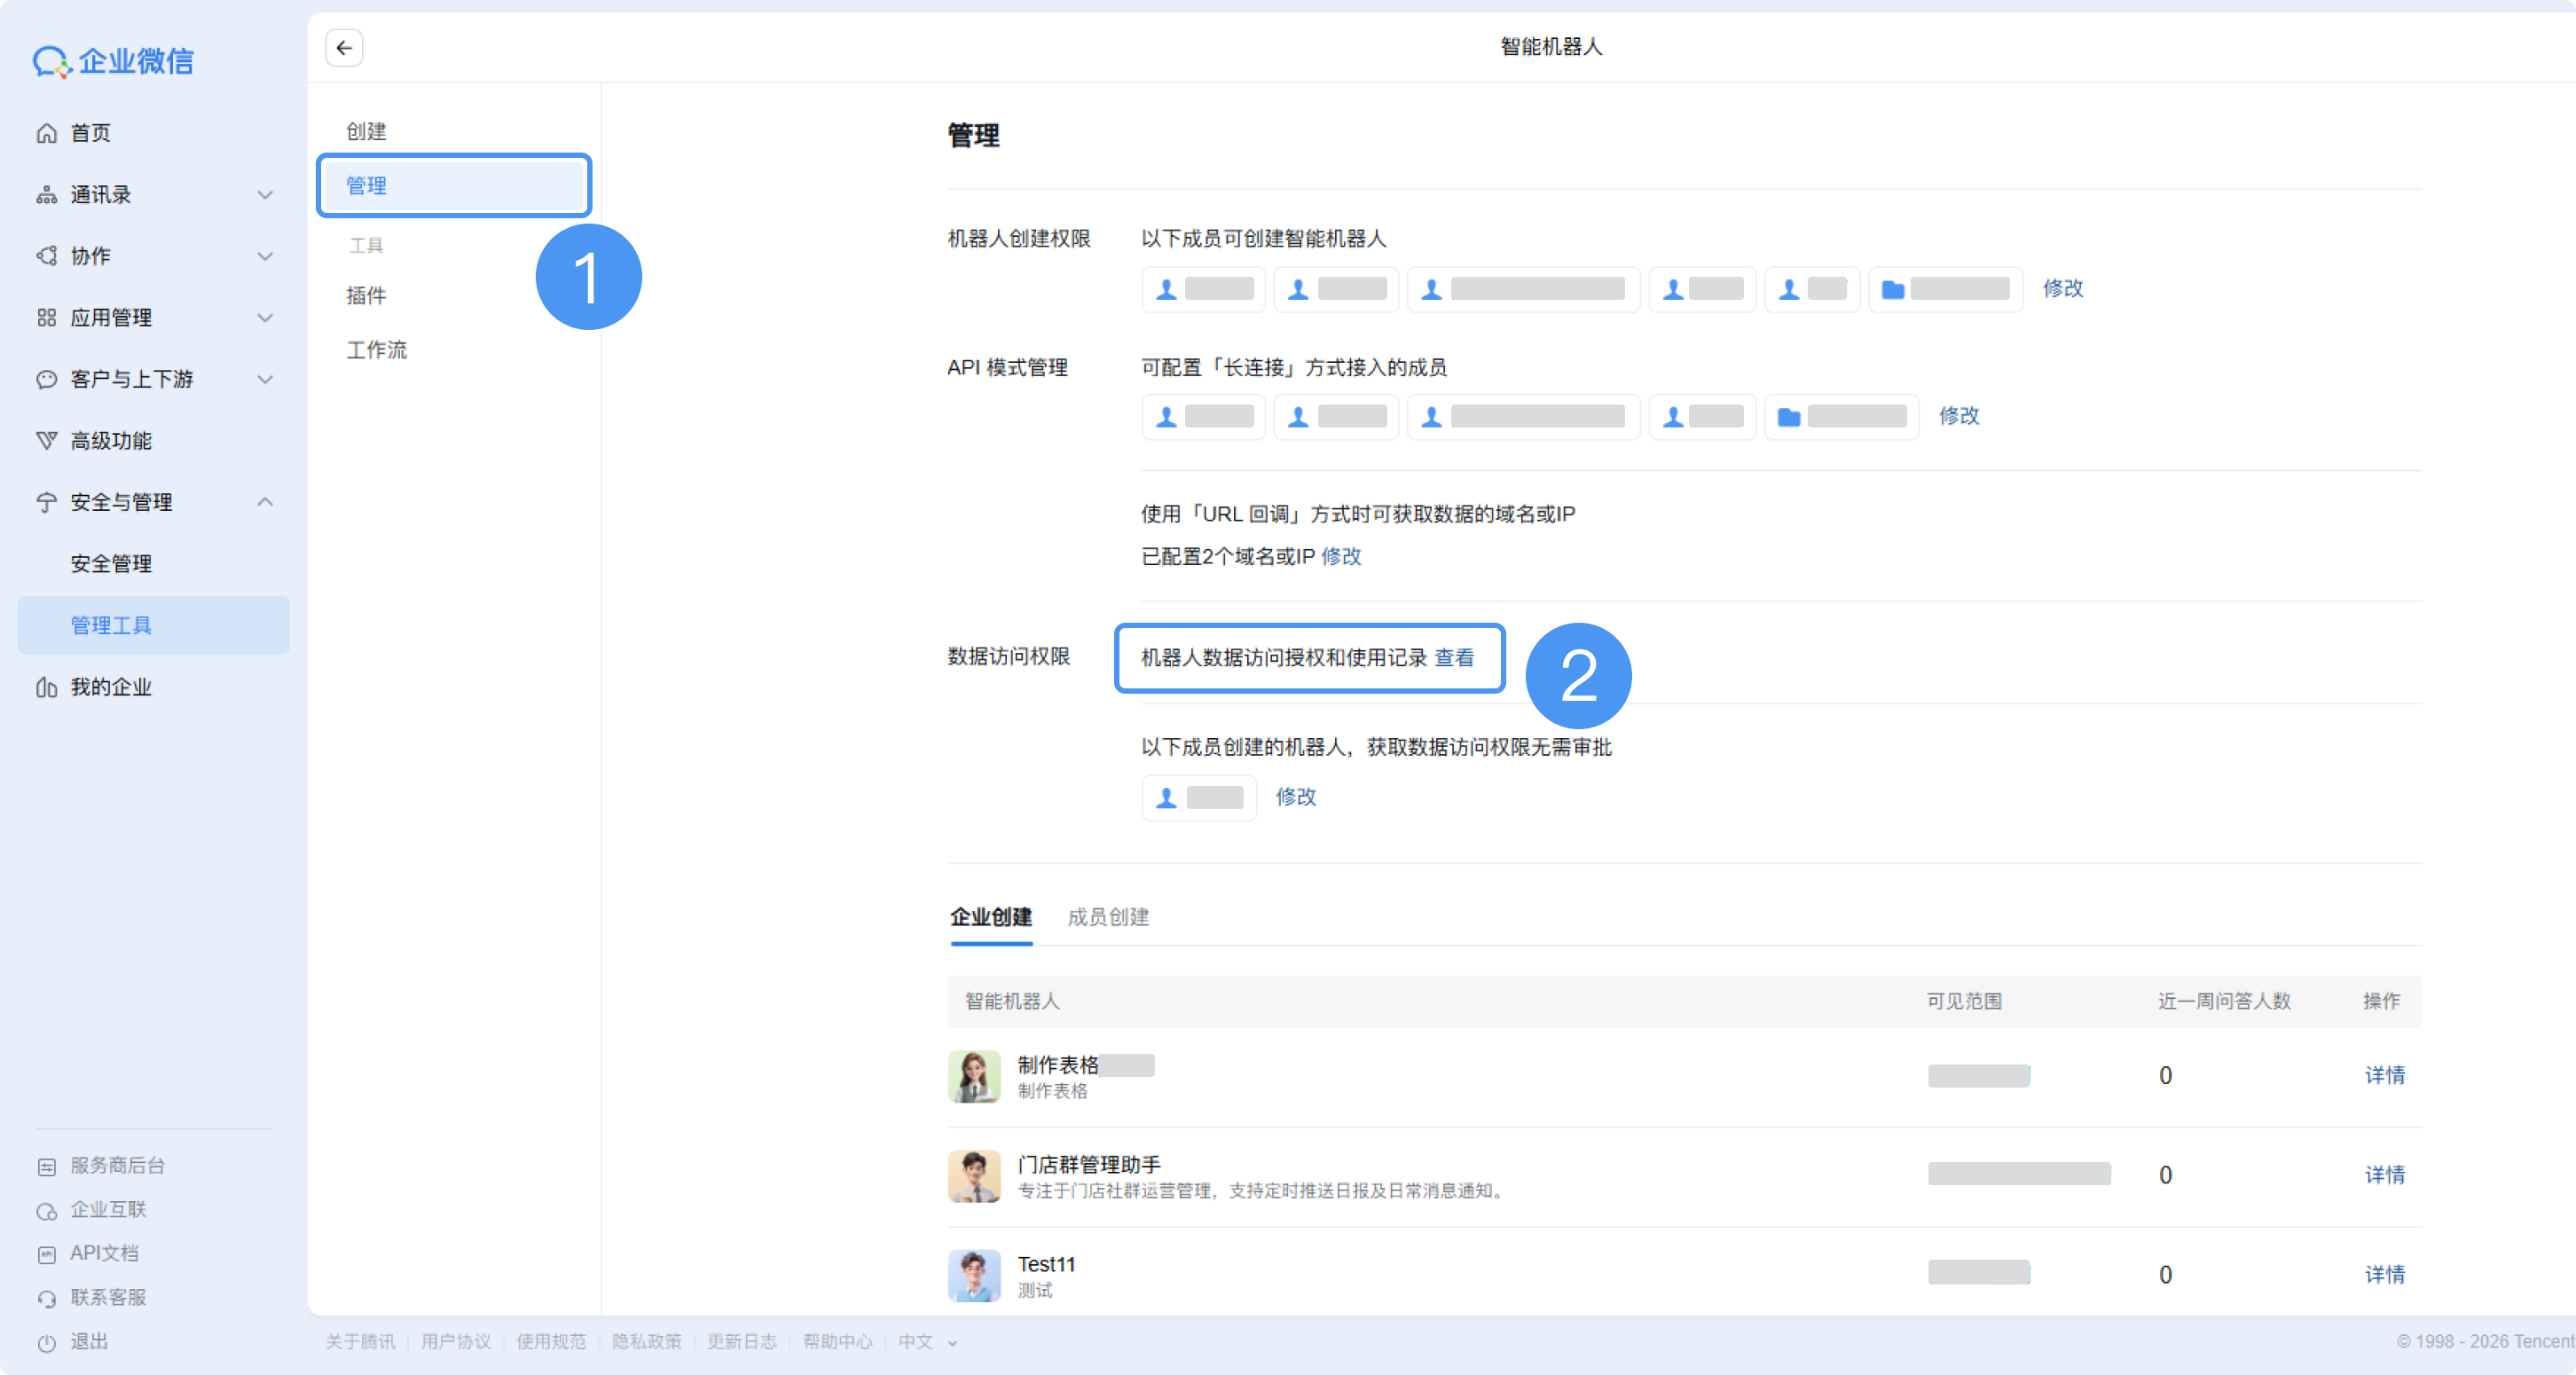Viewport: 2576px width, 1375px height.
Task: Expand the 协作 menu chevron
Action: [x=265, y=256]
